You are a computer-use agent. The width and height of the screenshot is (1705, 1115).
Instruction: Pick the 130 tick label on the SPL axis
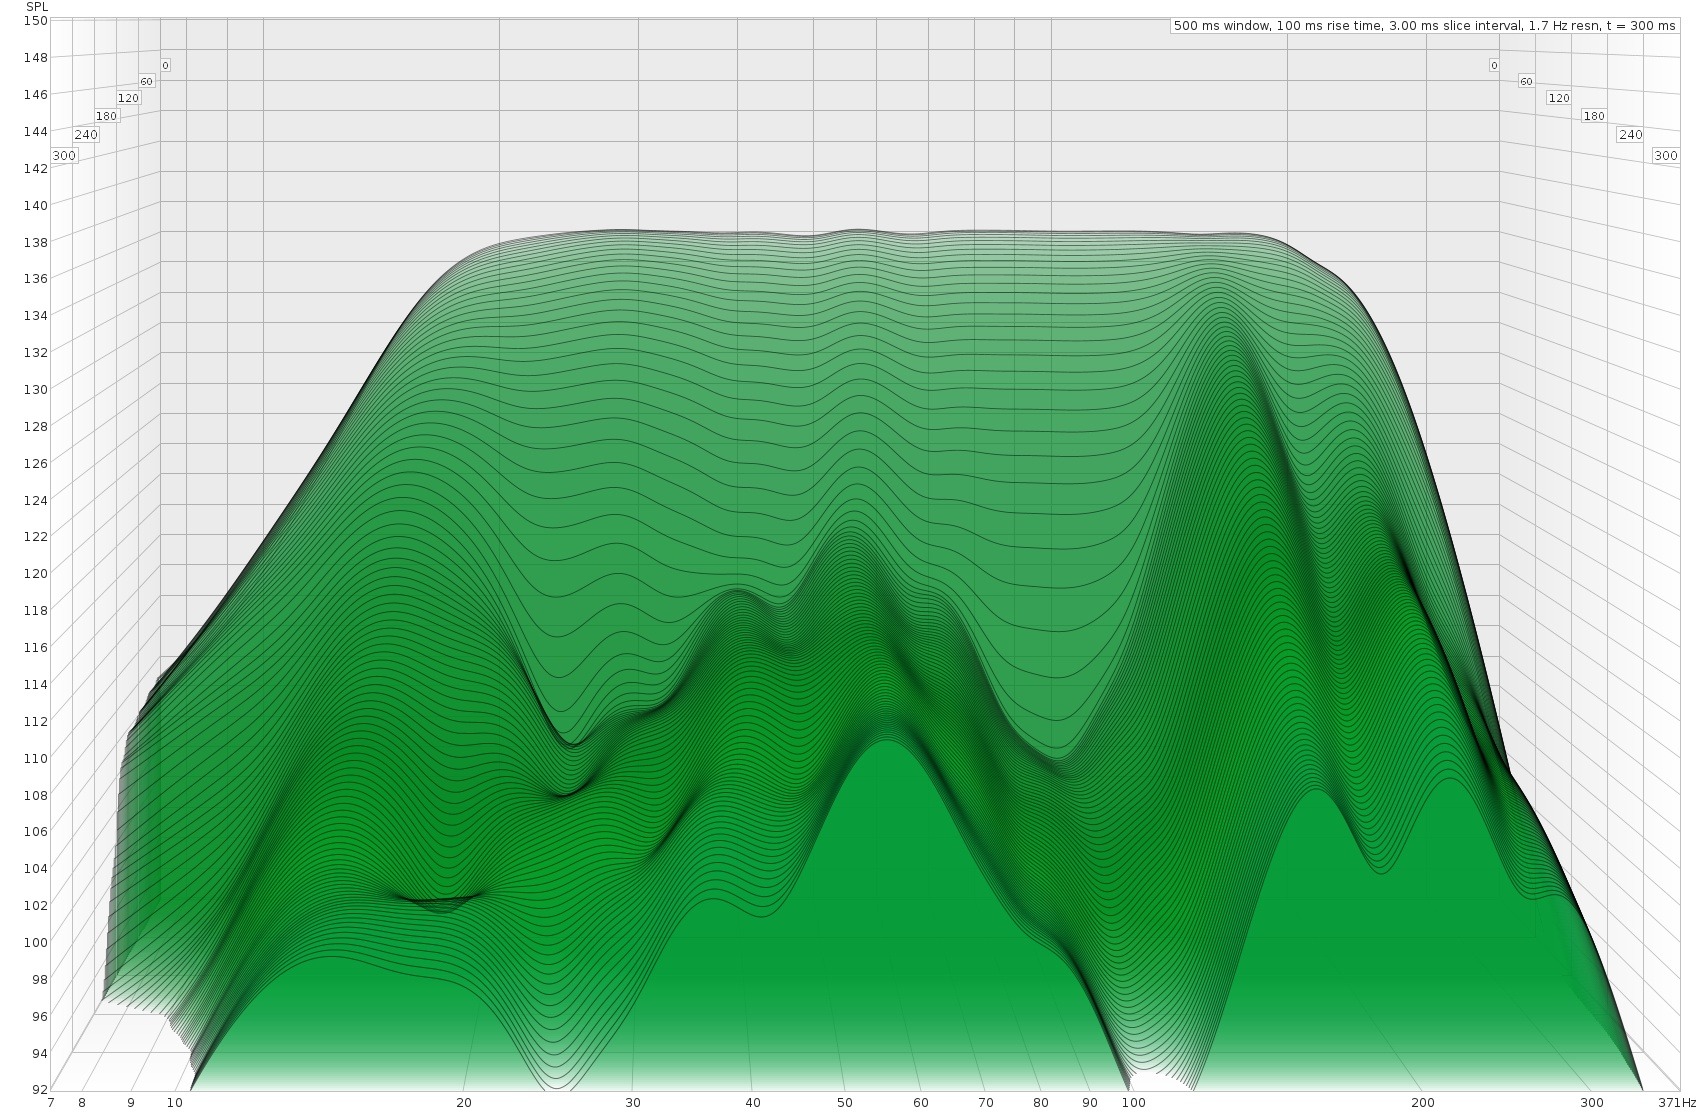pyautogui.click(x=36, y=390)
